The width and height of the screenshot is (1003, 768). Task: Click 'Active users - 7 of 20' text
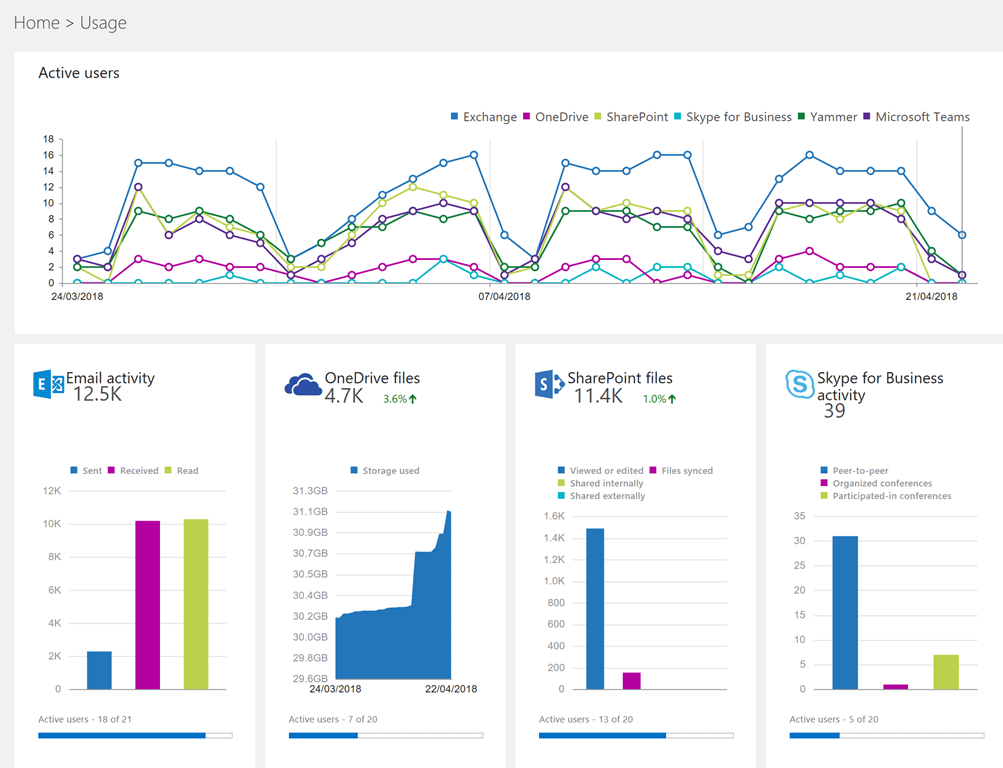(x=333, y=719)
